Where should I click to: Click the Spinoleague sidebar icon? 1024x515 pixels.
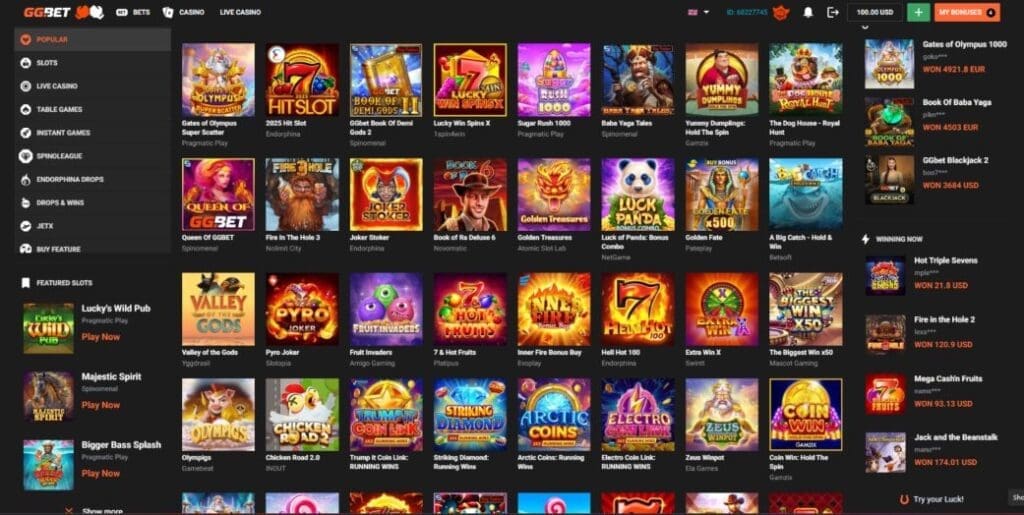tap(25, 156)
